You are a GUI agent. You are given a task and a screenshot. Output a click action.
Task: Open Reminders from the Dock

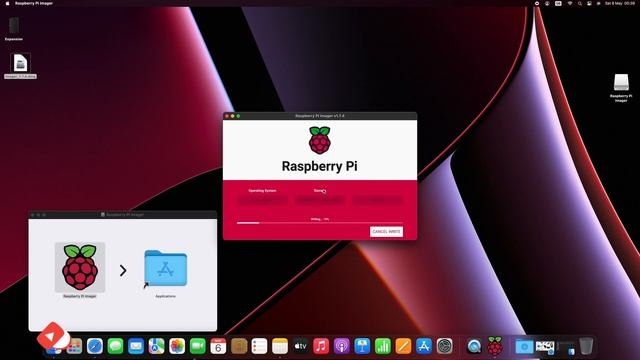pos(259,347)
